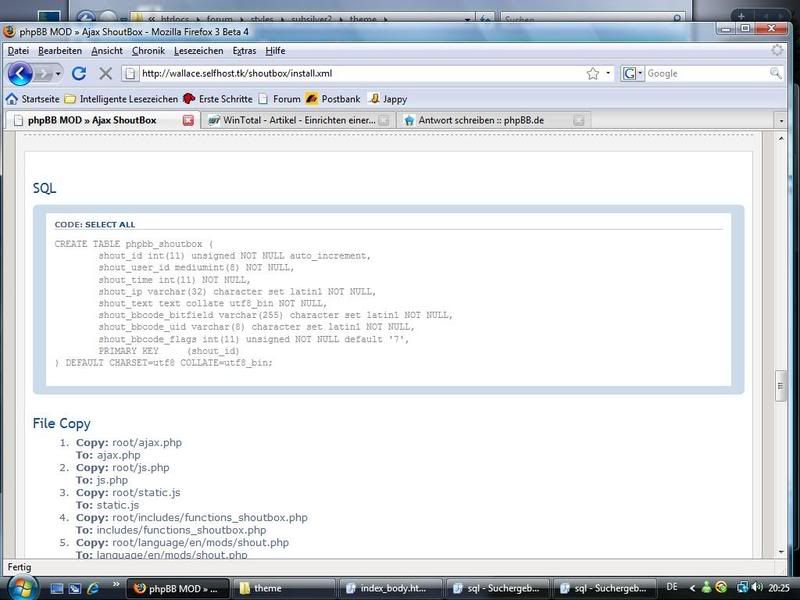
Task: Open the Ansicht menu
Action: (x=107, y=51)
